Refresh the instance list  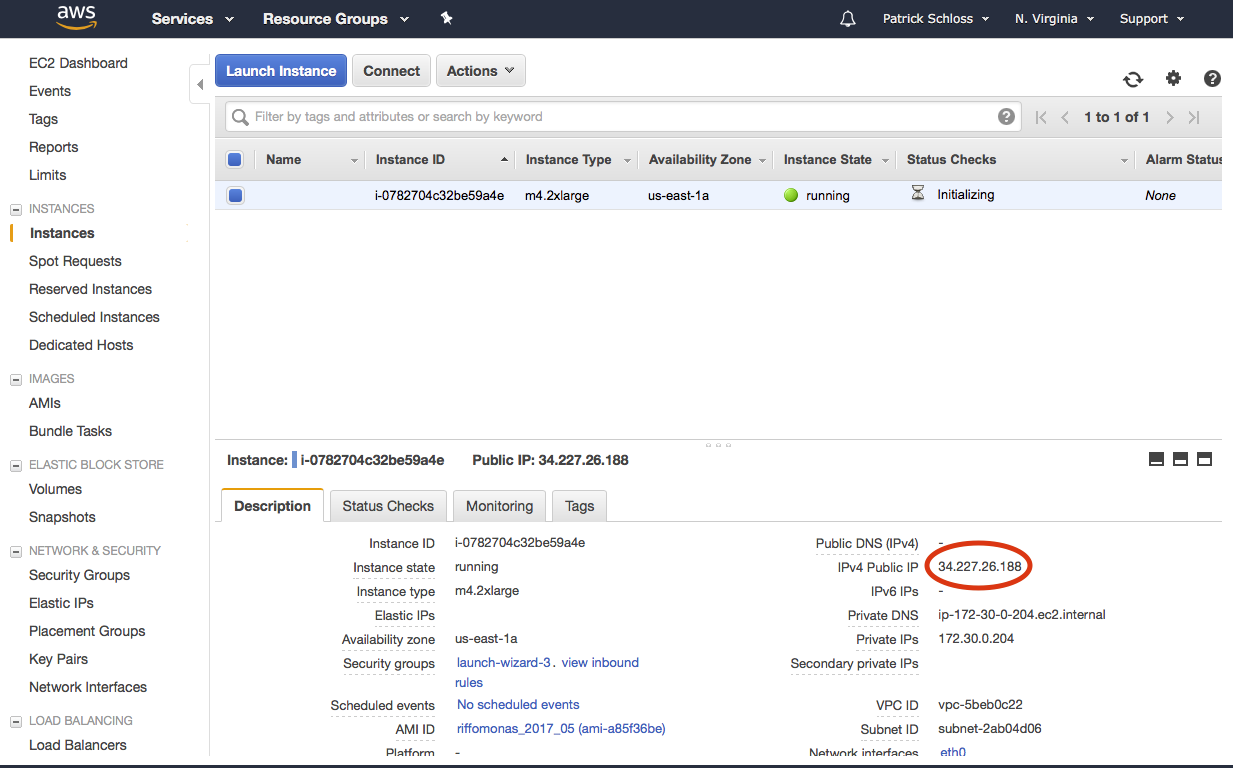(x=1133, y=78)
